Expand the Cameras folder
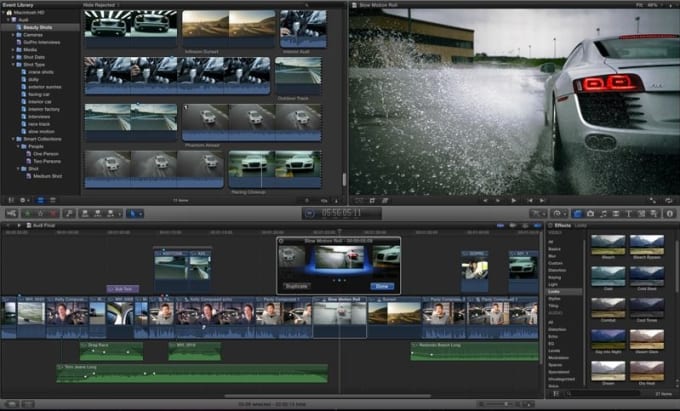 pyautogui.click(x=13, y=35)
